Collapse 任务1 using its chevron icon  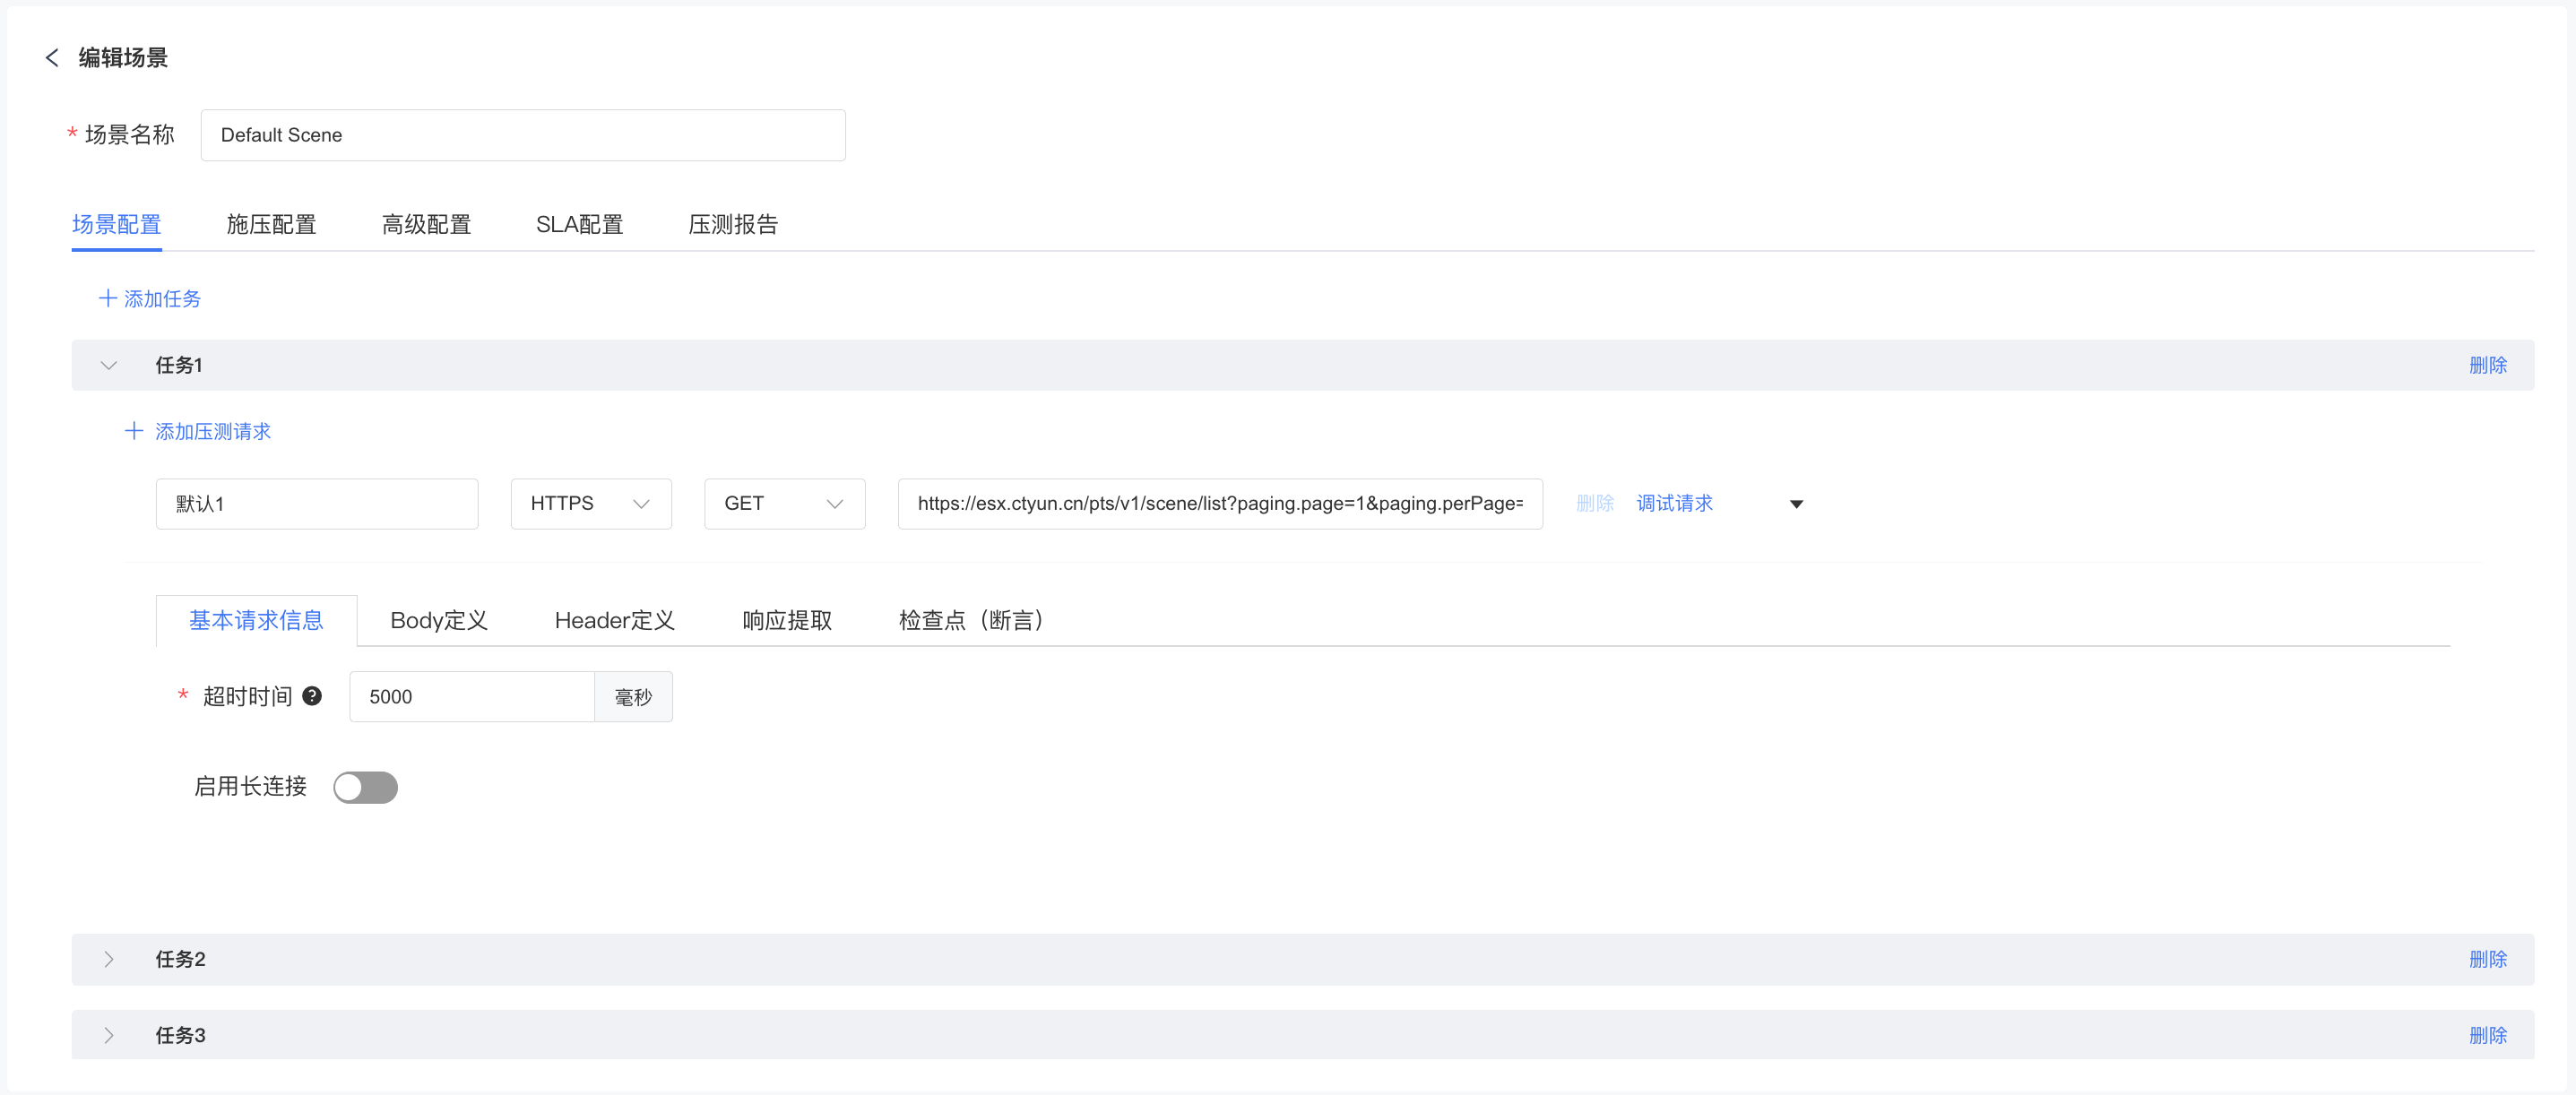[x=109, y=365]
